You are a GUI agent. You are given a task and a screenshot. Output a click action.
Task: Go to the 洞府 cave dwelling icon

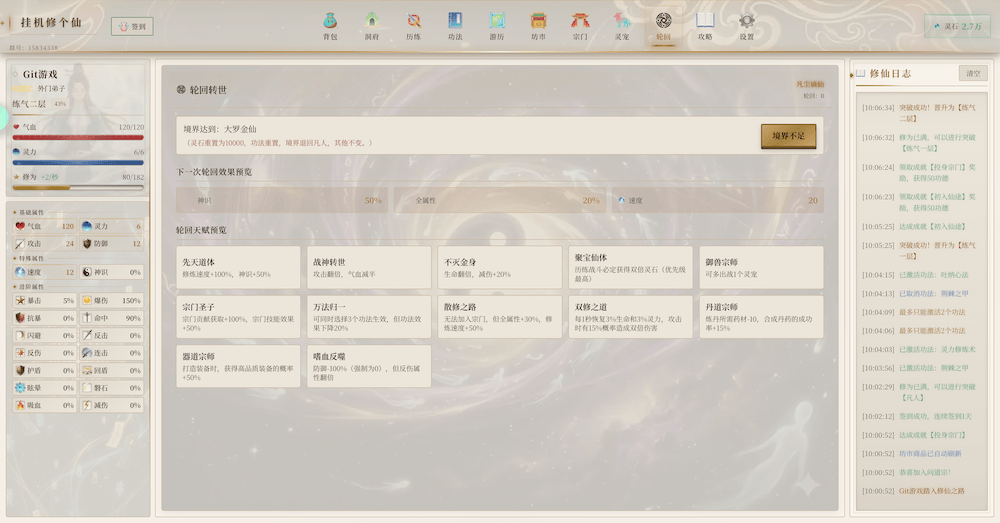(x=371, y=25)
